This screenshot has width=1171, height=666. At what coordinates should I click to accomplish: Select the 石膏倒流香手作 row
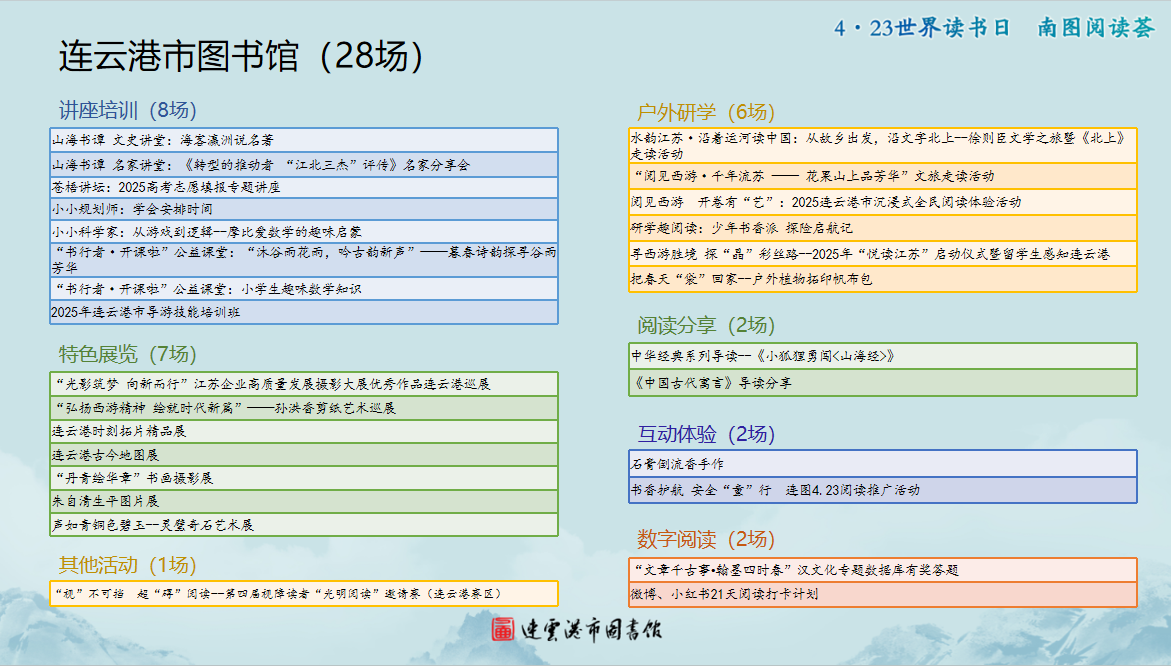(882, 464)
